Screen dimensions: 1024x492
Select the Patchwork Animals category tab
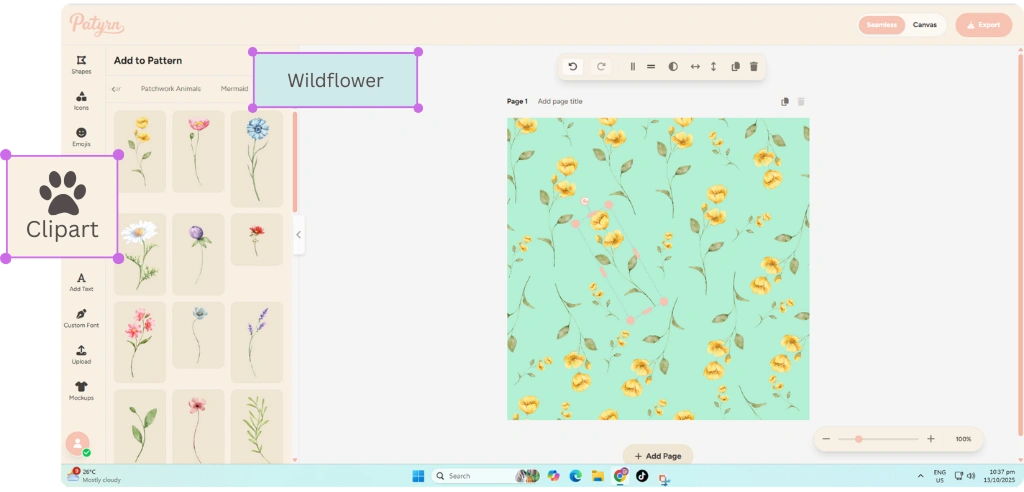170,89
